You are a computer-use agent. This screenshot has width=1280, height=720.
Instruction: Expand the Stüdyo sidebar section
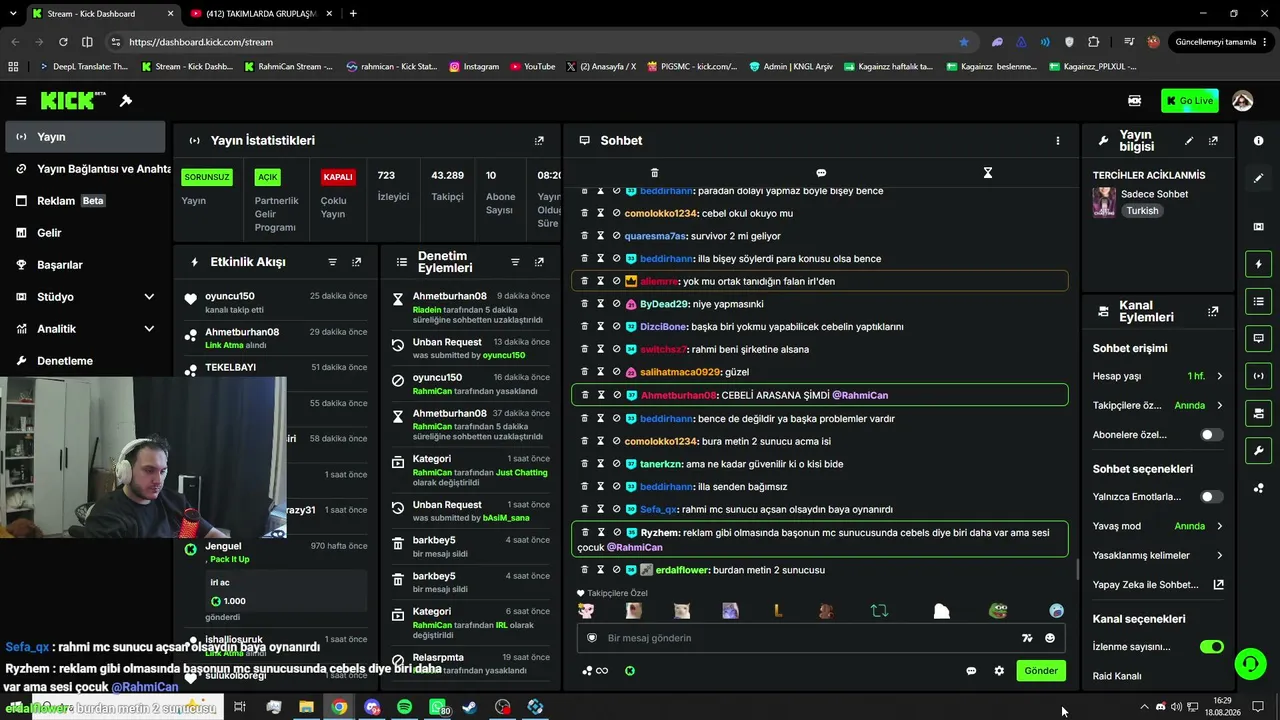coord(84,297)
